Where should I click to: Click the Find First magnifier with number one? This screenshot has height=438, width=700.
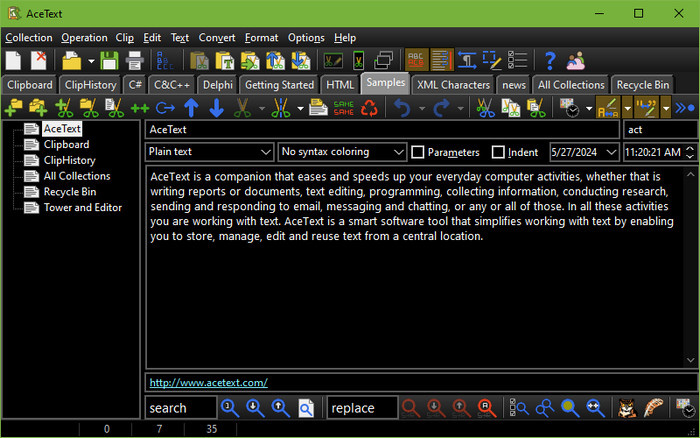click(230, 408)
